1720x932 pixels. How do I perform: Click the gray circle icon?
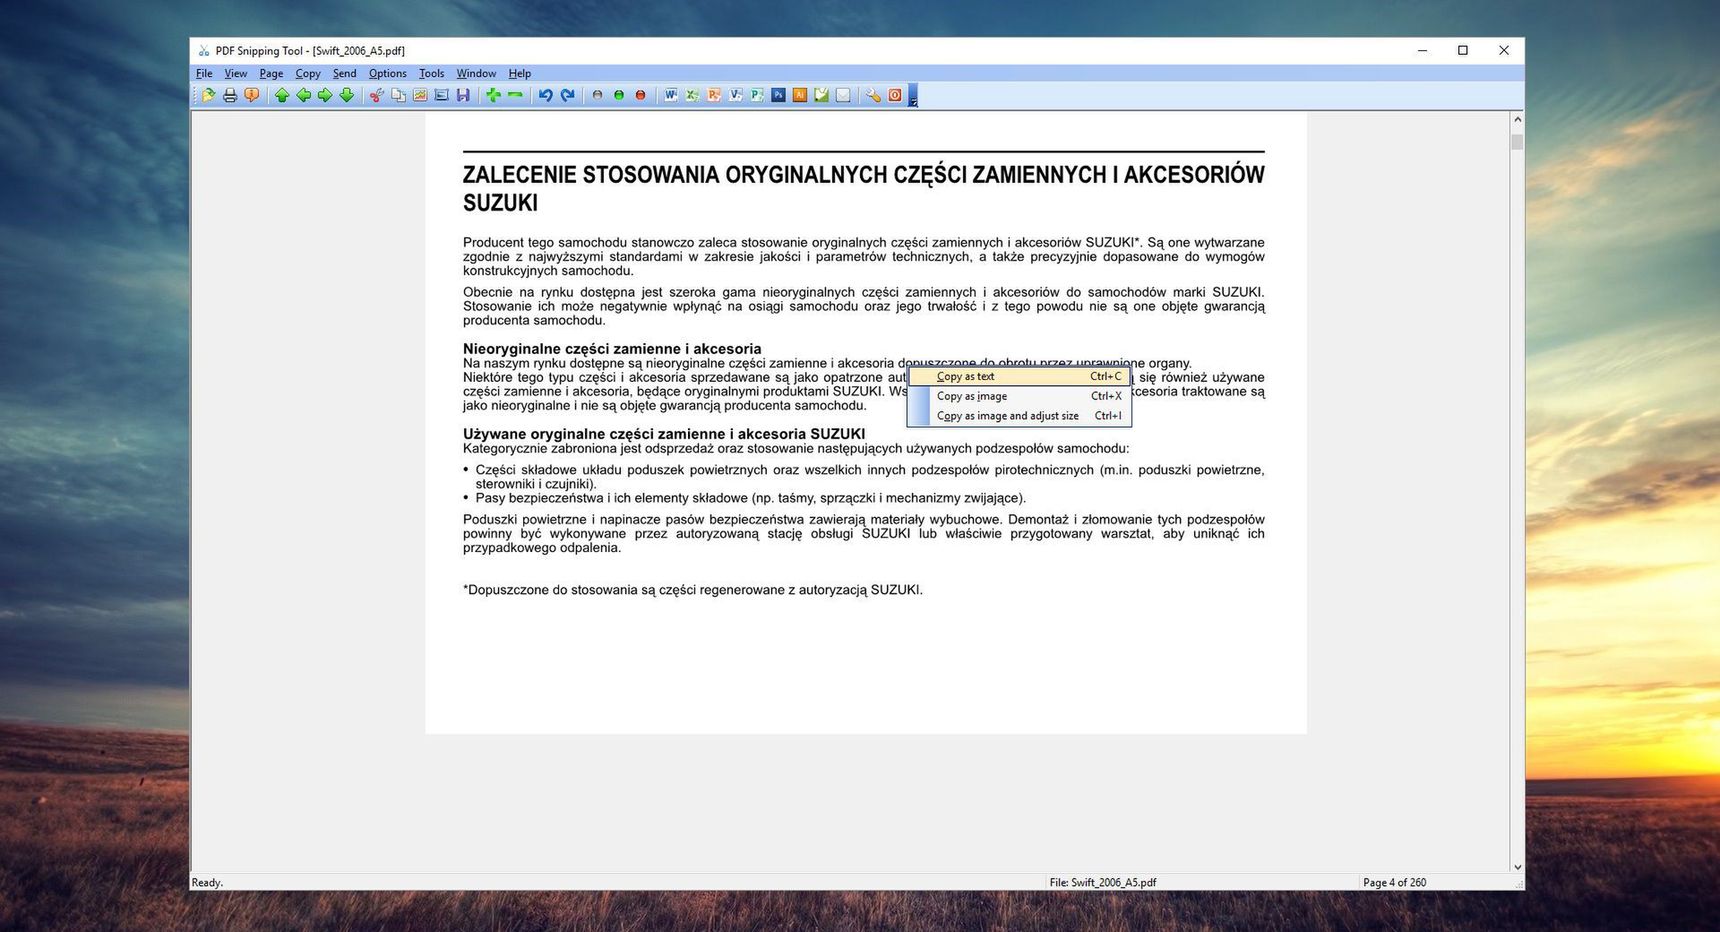coord(598,95)
